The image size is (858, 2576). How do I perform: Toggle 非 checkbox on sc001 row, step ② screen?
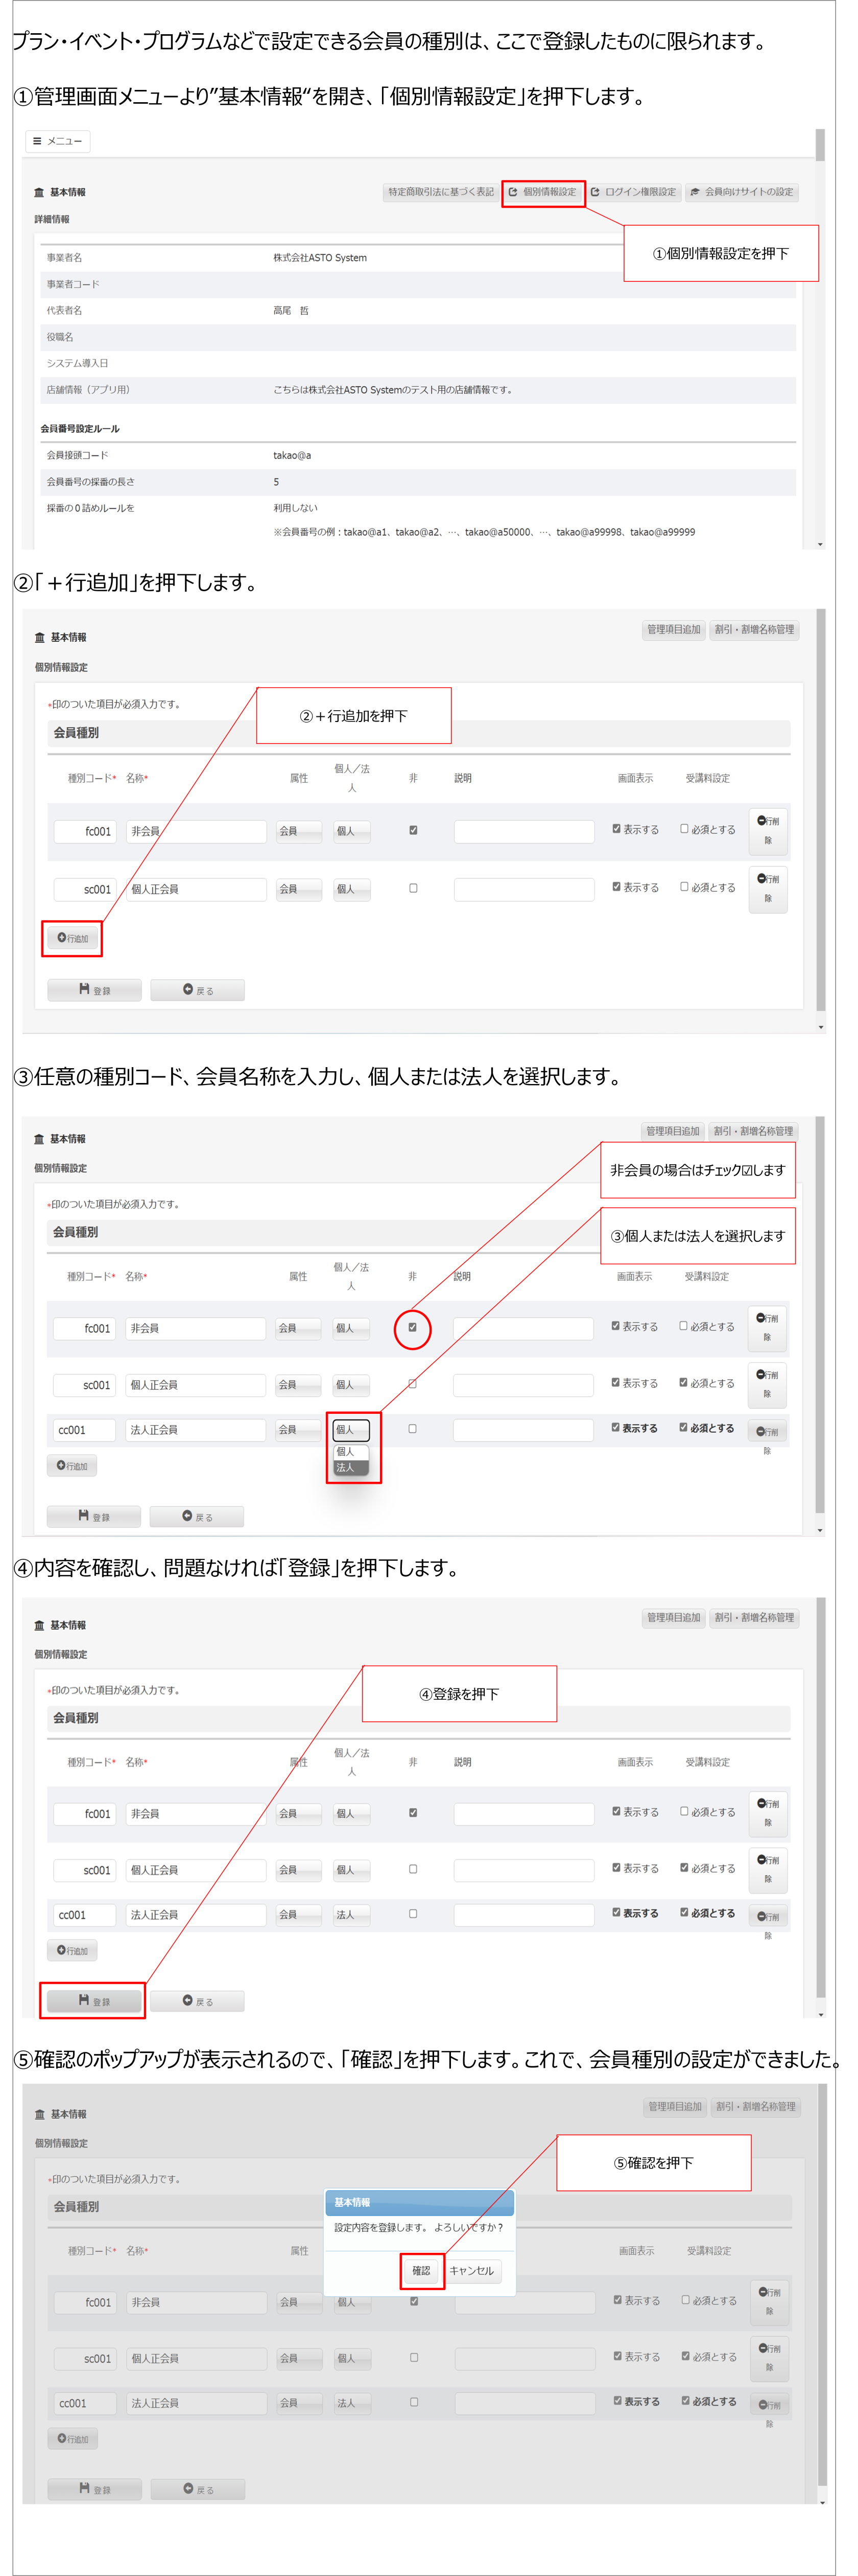(413, 888)
